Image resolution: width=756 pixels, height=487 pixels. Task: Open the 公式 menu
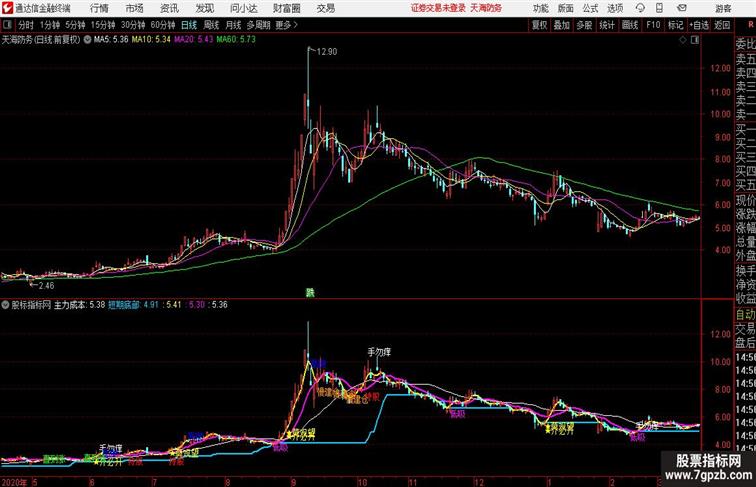pos(590,8)
